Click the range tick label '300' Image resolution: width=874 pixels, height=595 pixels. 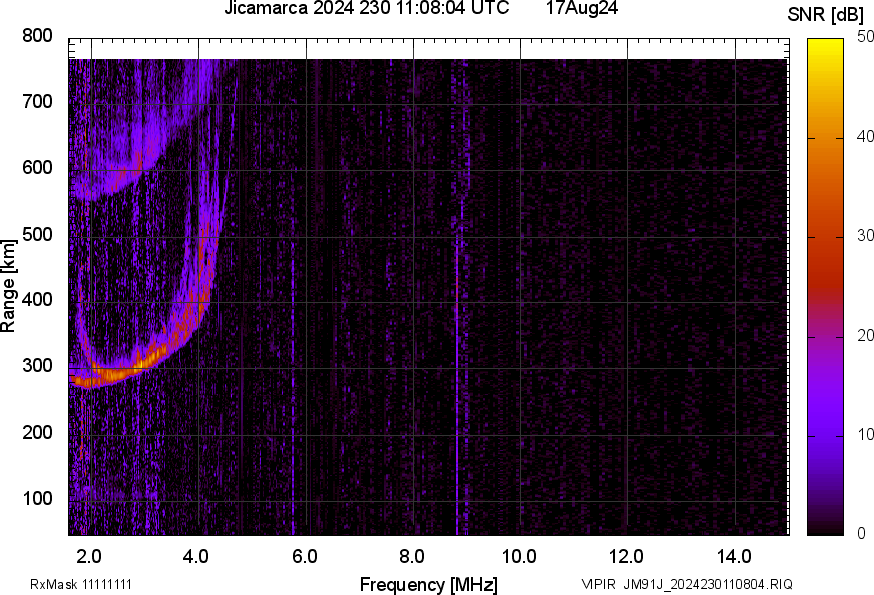(x=37, y=366)
